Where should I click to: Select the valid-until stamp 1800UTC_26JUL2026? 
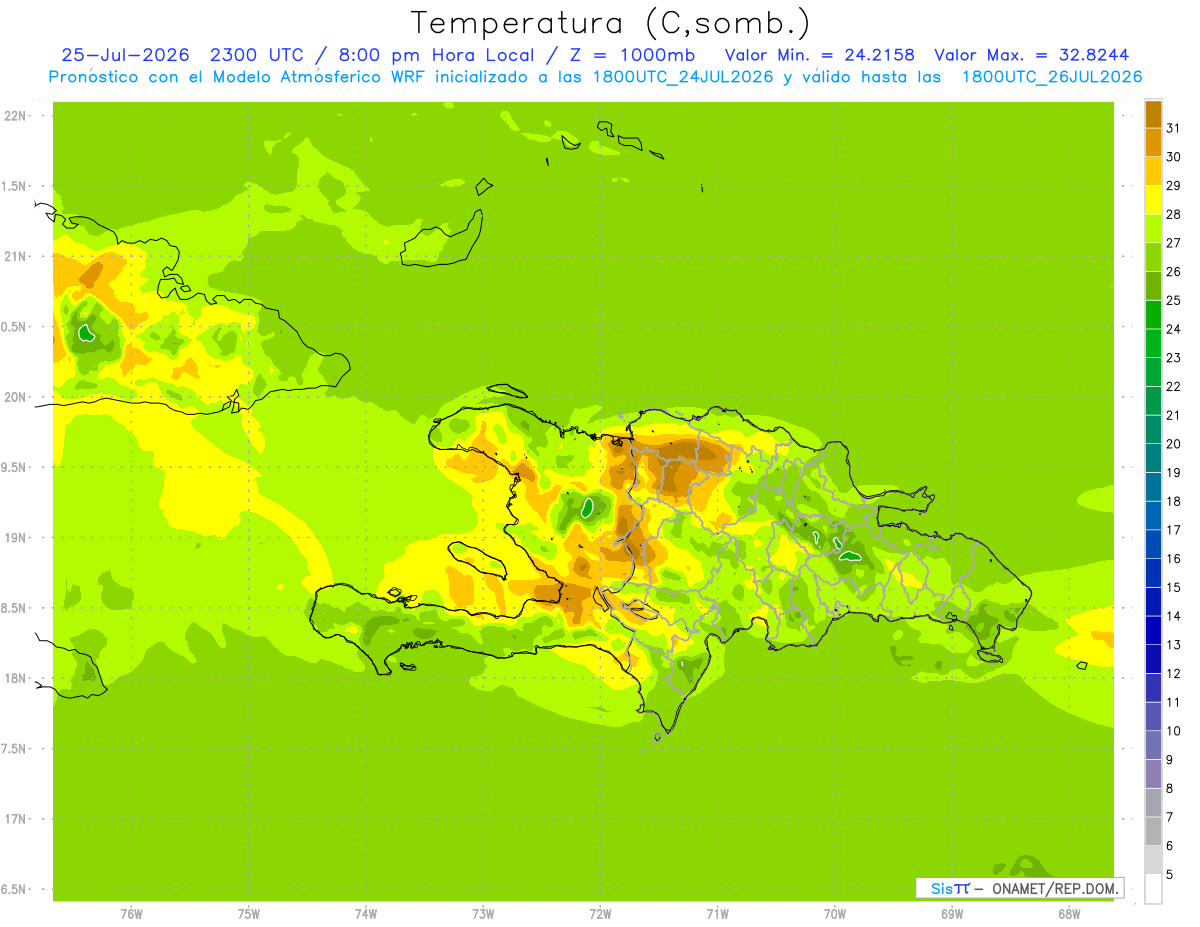click(1052, 77)
